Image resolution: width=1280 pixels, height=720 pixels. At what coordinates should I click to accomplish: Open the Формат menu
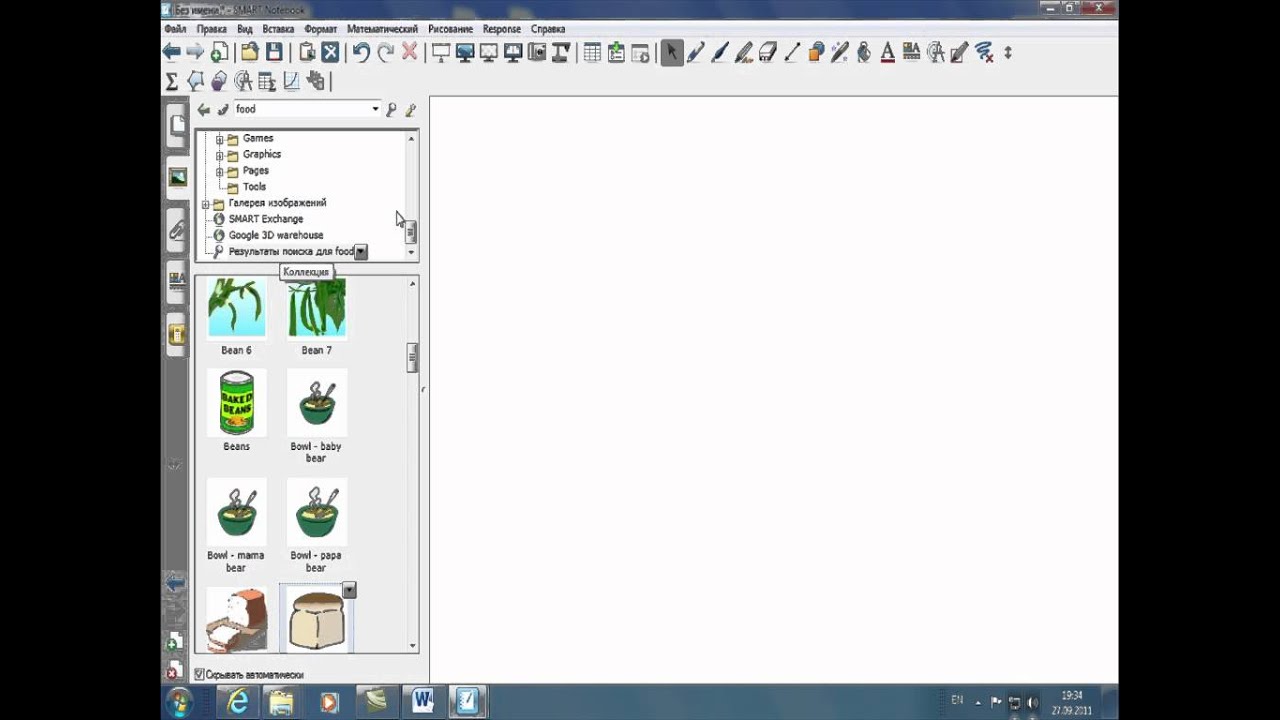pyautogui.click(x=321, y=29)
